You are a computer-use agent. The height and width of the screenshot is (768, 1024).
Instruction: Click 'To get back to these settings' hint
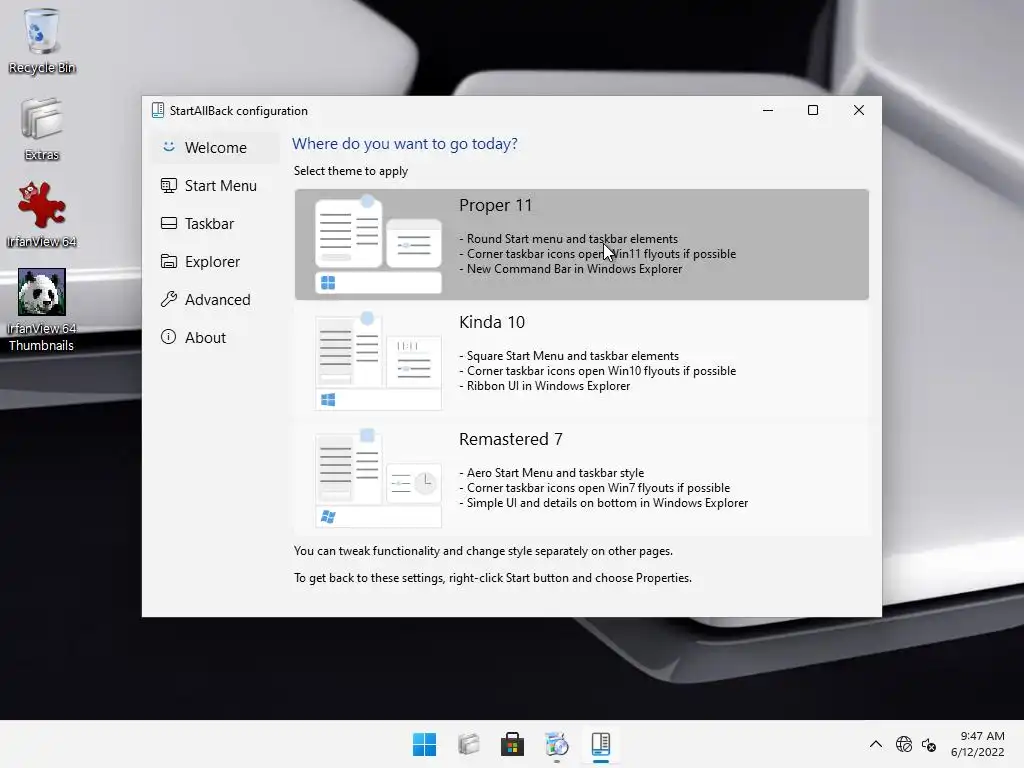(492, 578)
